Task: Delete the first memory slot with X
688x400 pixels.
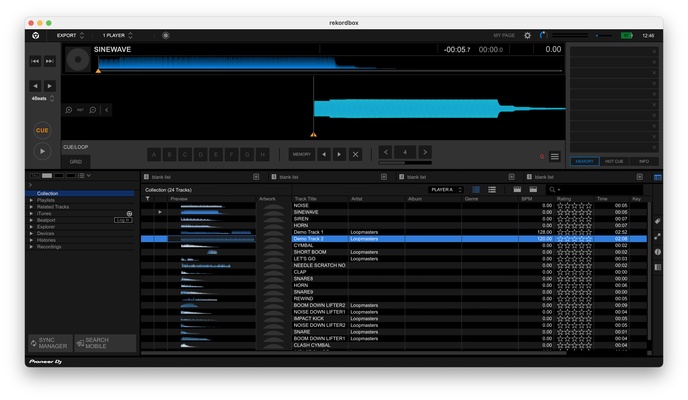Action: click(x=654, y=52)
